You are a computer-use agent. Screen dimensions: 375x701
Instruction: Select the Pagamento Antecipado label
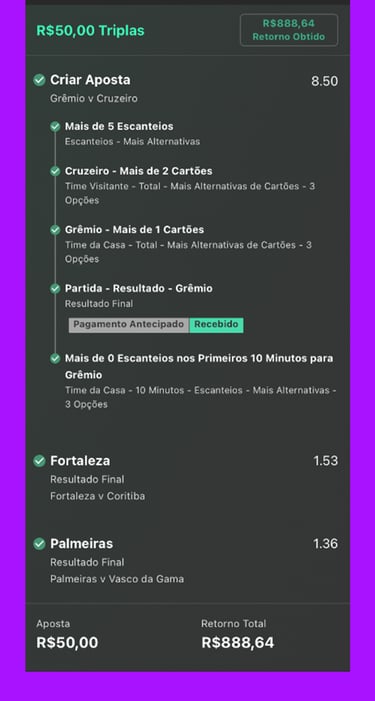tap(129, 325)
